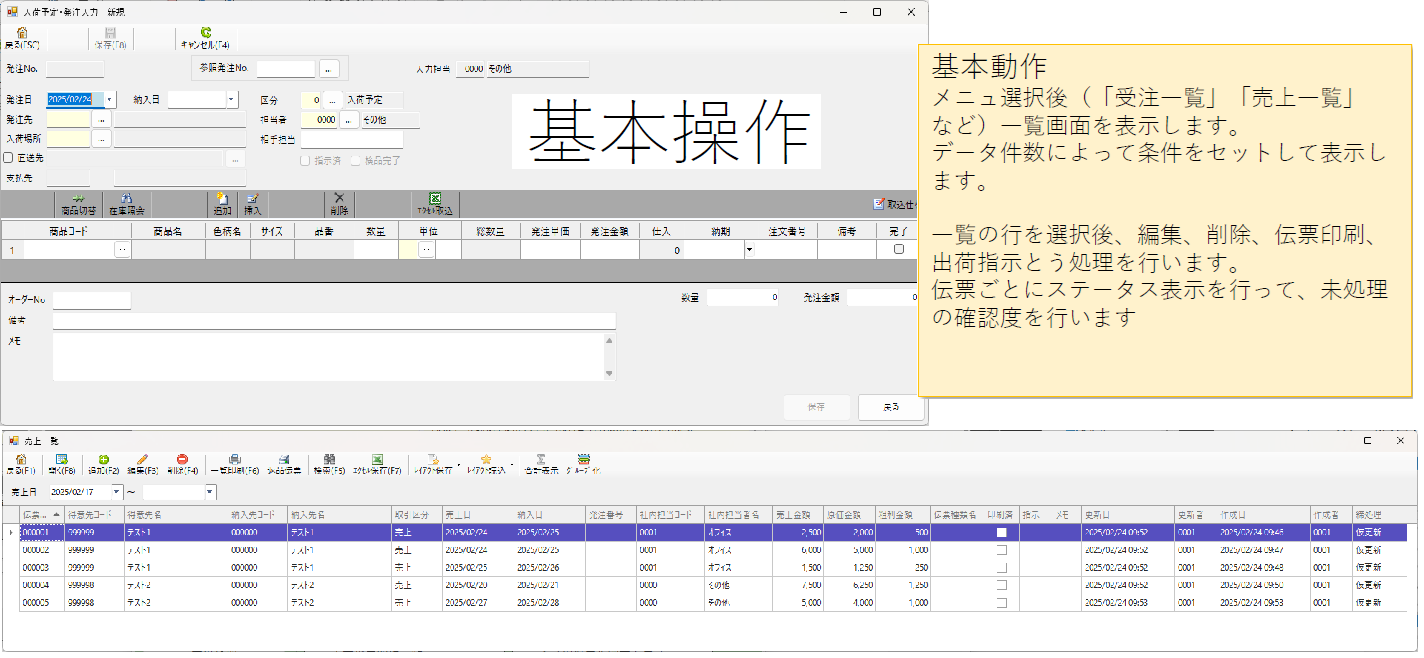
Task: Click the 合計表示 sigma icon
Action: 540,460
